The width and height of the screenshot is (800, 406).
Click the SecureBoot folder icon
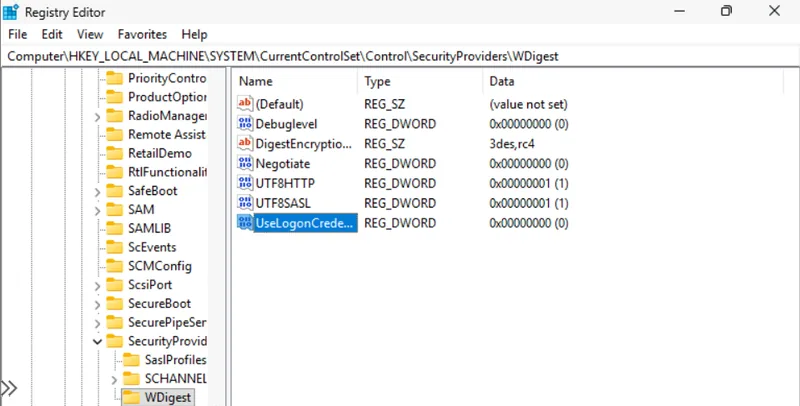tap(115, 303)
